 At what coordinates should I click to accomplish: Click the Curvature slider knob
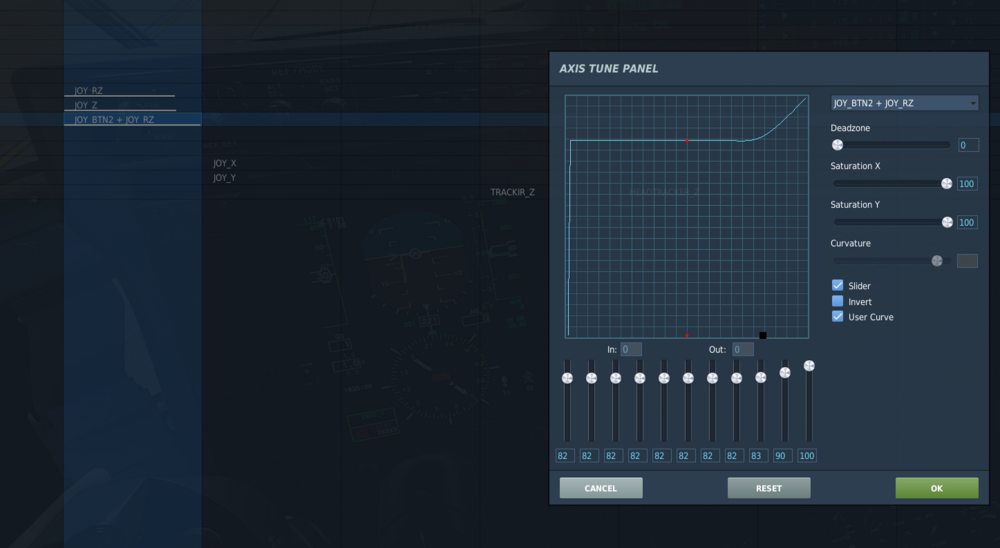coord(937,261)
